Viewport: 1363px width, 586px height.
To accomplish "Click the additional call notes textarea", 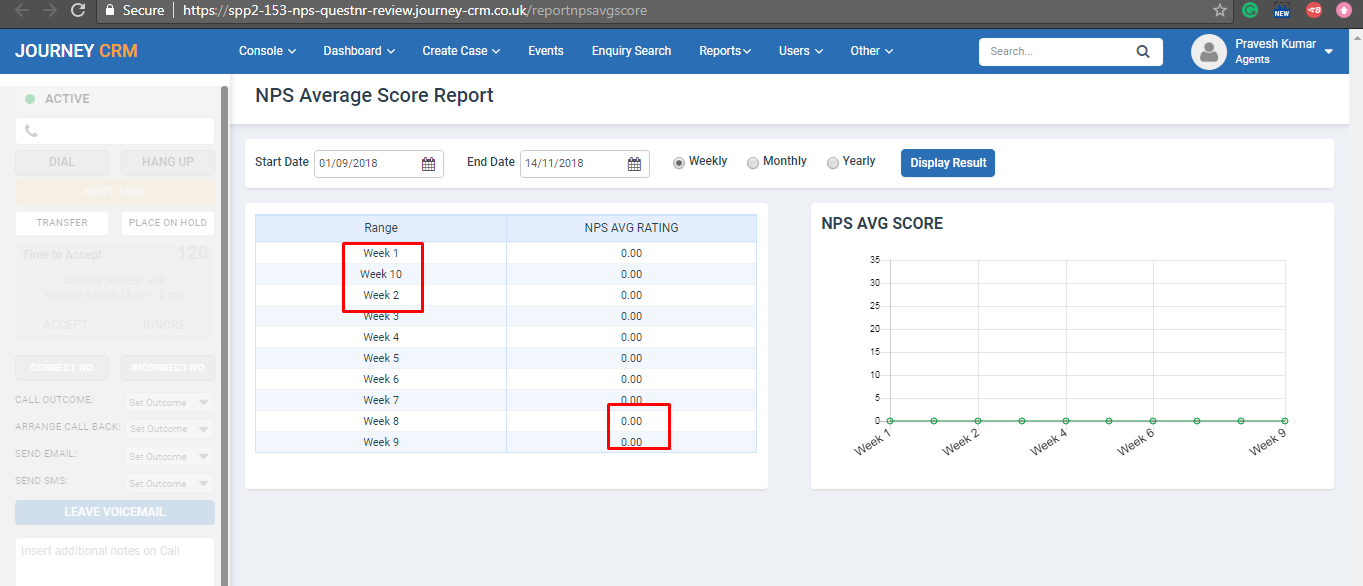I will 115,562.
